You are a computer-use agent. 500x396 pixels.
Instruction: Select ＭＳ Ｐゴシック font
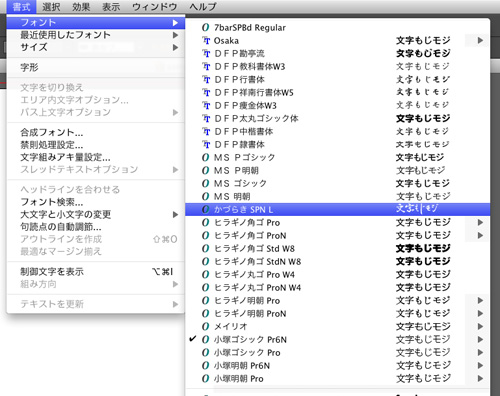coord(337,157)
